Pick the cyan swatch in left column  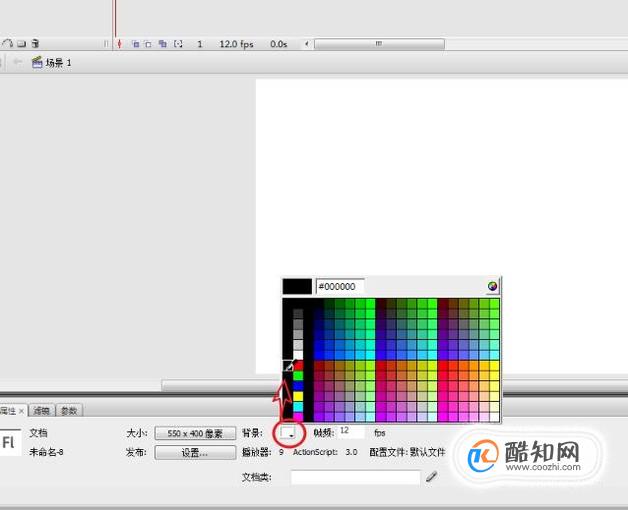(x=298, y=407)
